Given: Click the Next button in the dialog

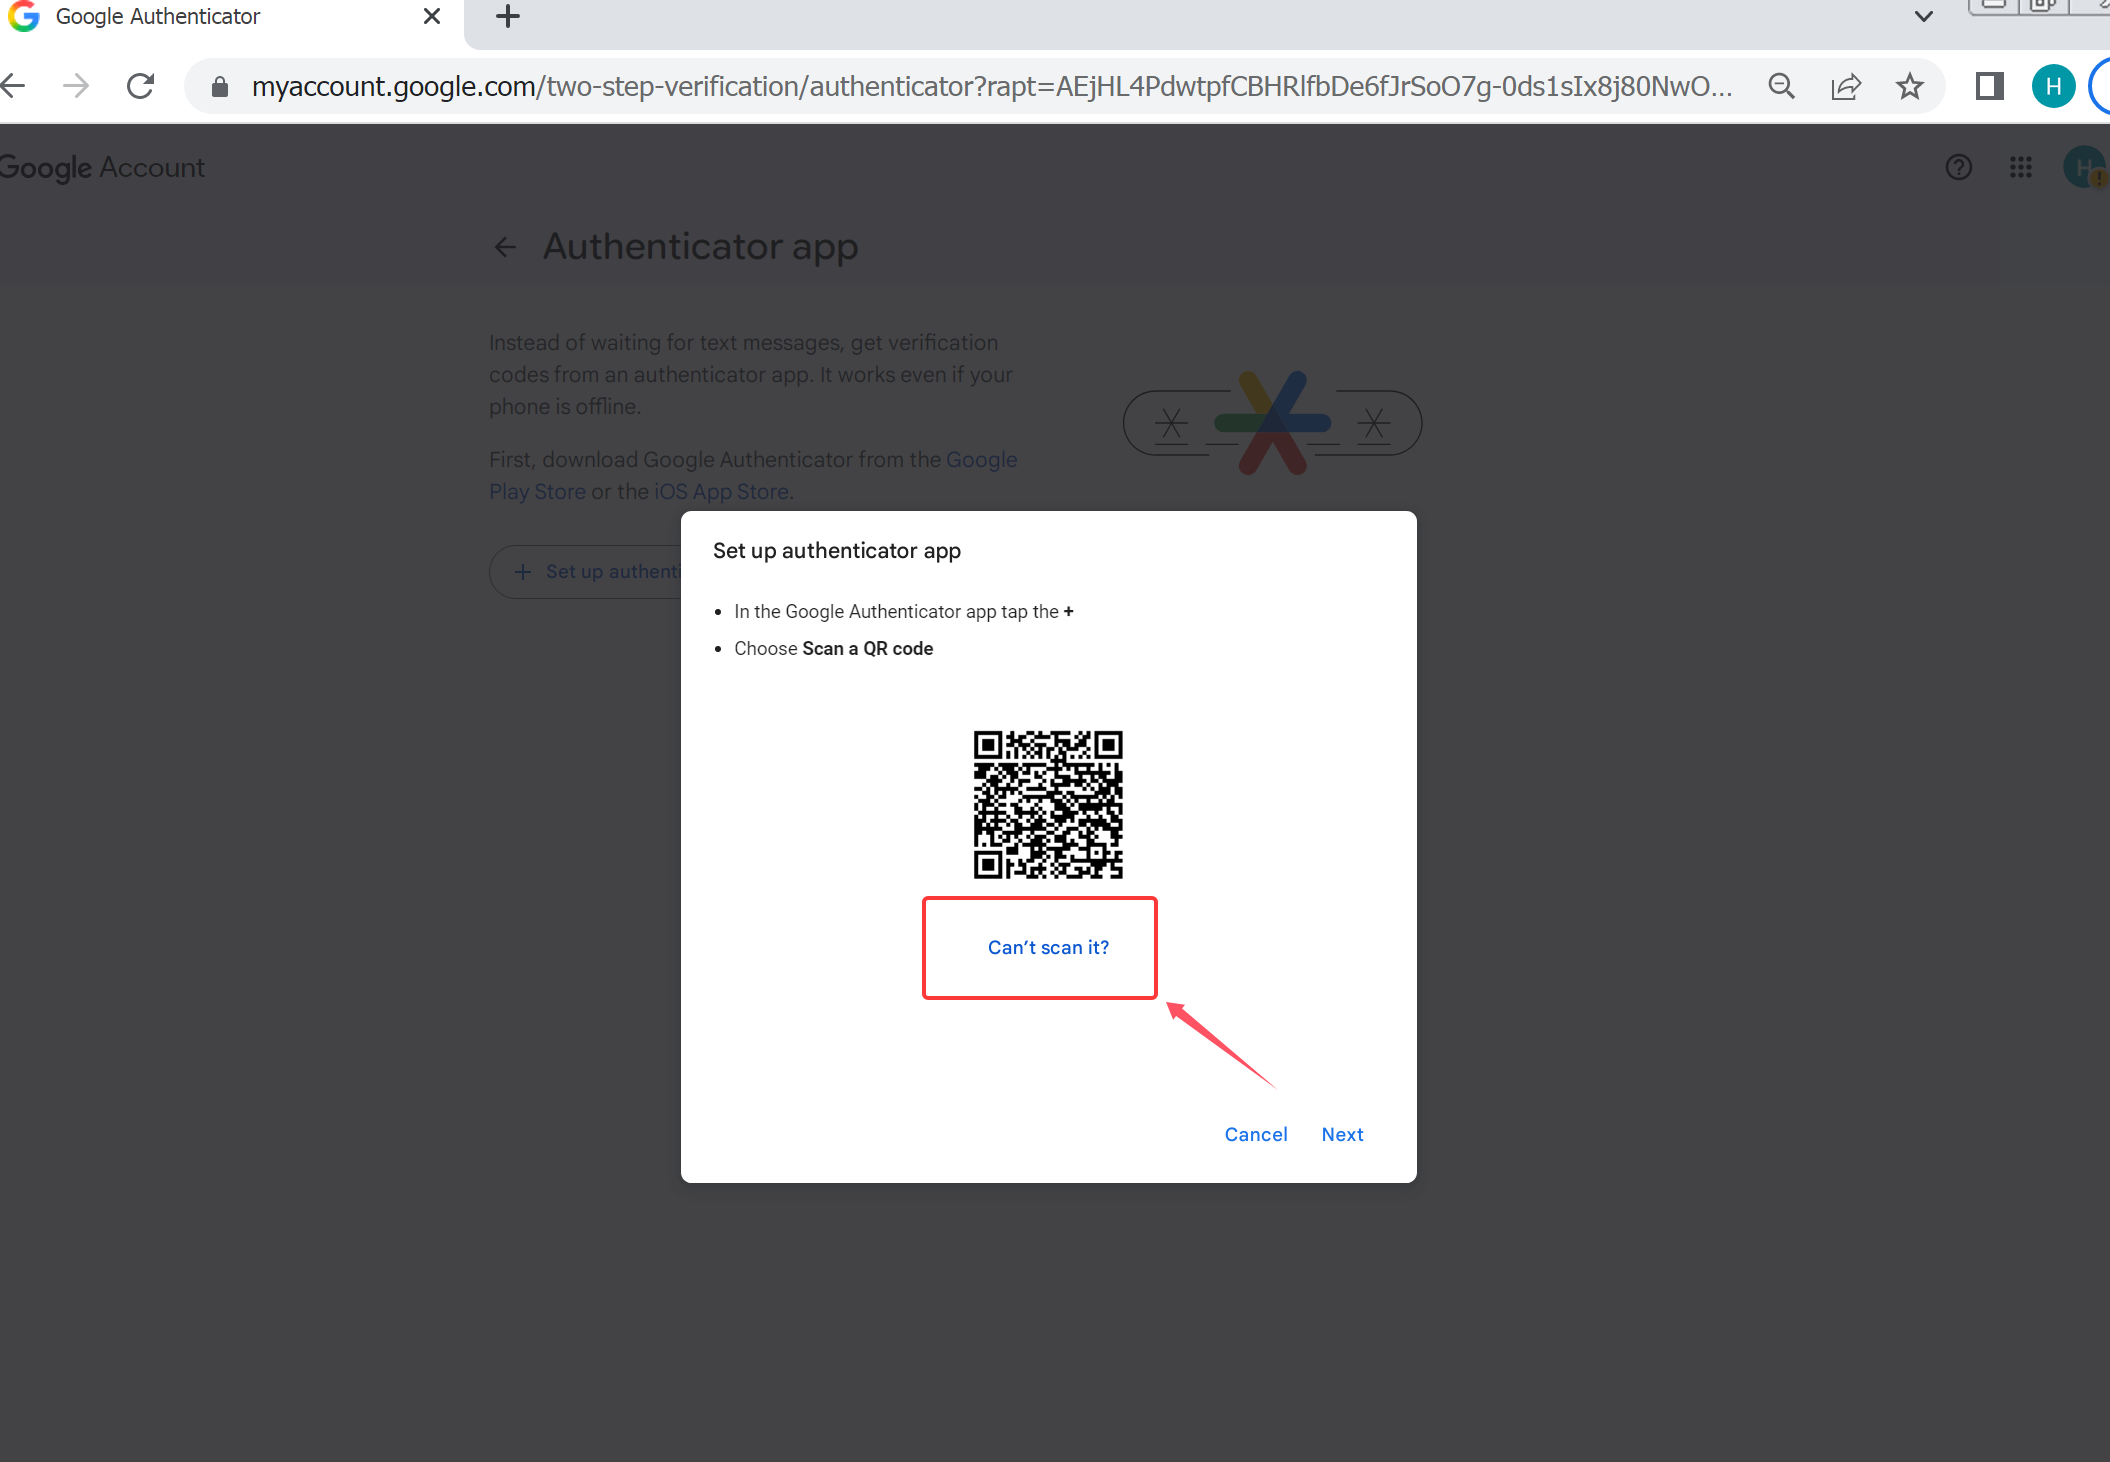Looking at the screenshot, I should point(1342,1134).
